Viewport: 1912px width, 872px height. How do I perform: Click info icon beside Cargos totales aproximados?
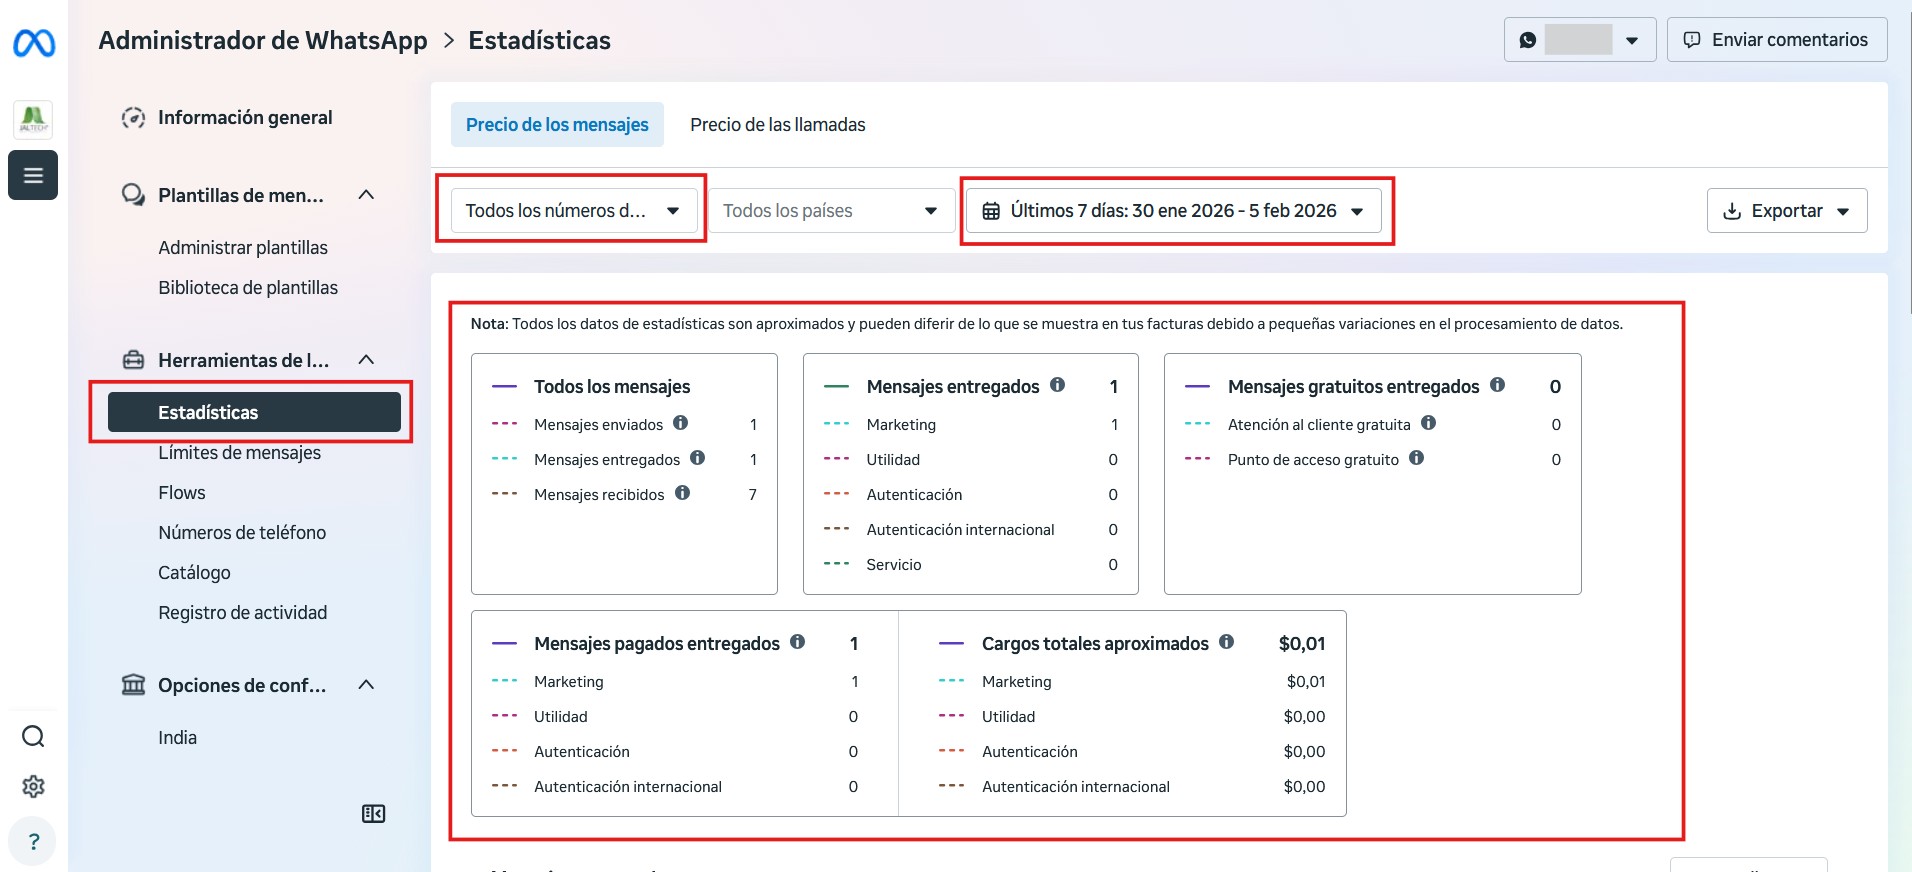point(1227,642)
